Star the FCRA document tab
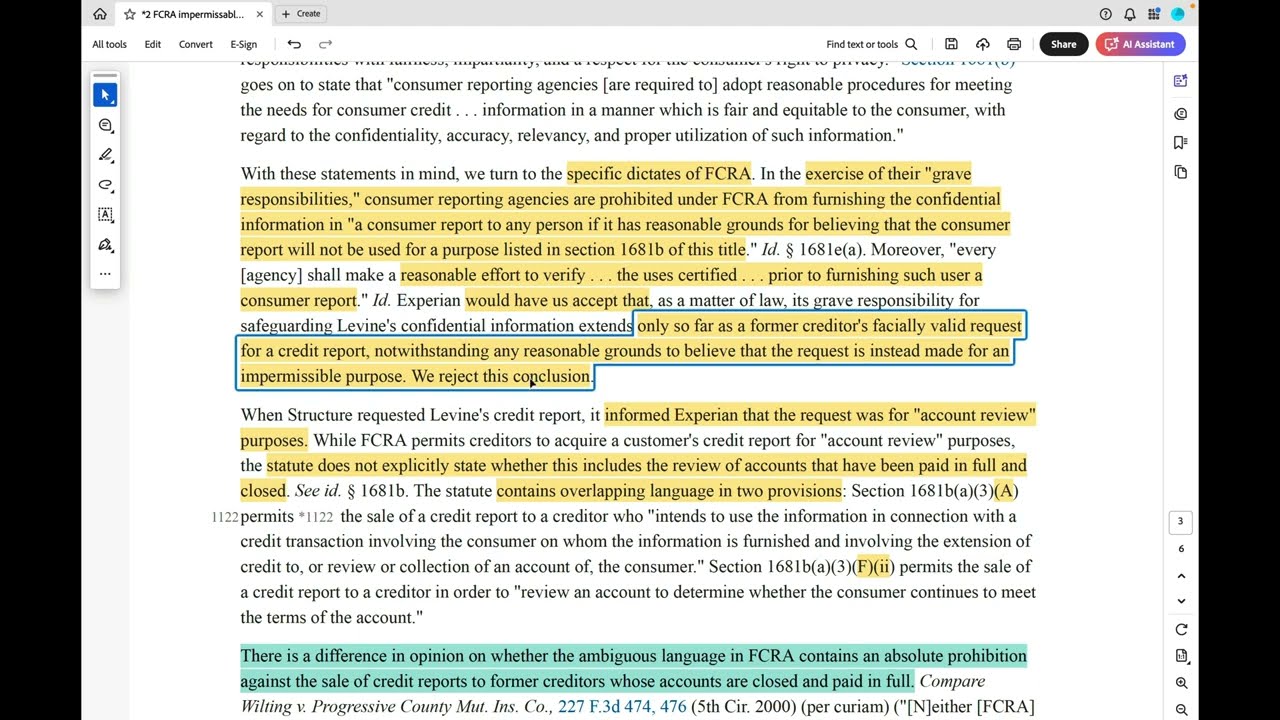 click(x=129, y=14)
